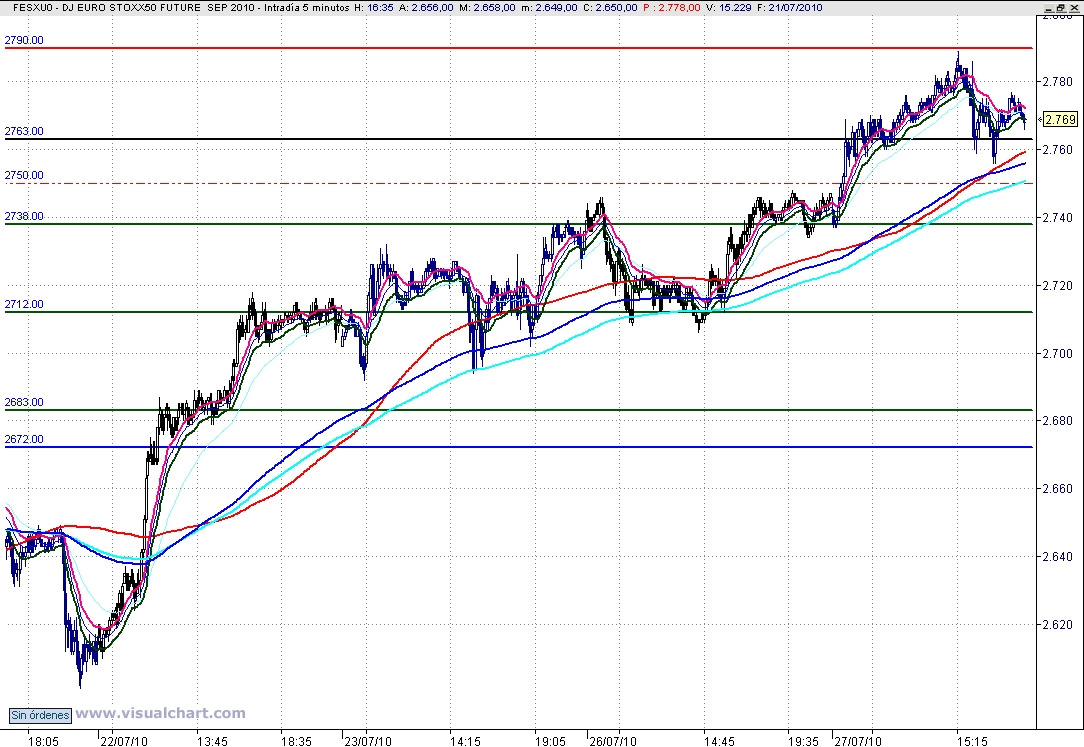Restore down the chart window
This screenshot has width=1084, height=747.
tap(1060, 7)
